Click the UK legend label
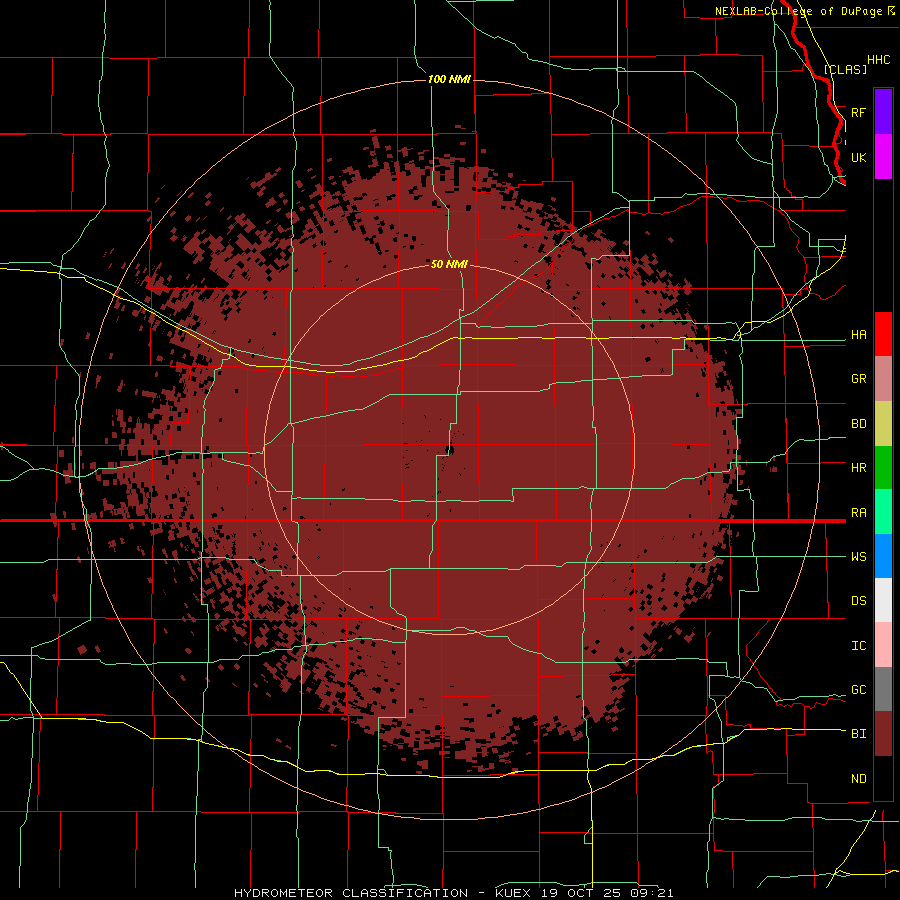 pos(859,158)
